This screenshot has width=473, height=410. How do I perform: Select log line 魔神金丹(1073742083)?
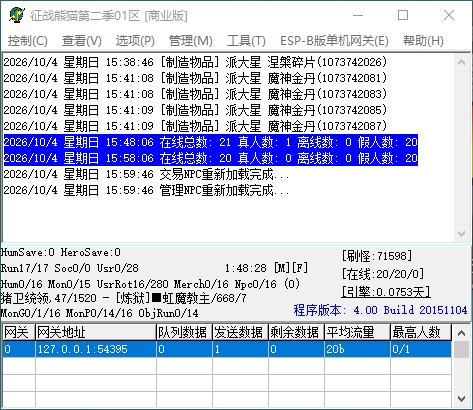[195, 94]
